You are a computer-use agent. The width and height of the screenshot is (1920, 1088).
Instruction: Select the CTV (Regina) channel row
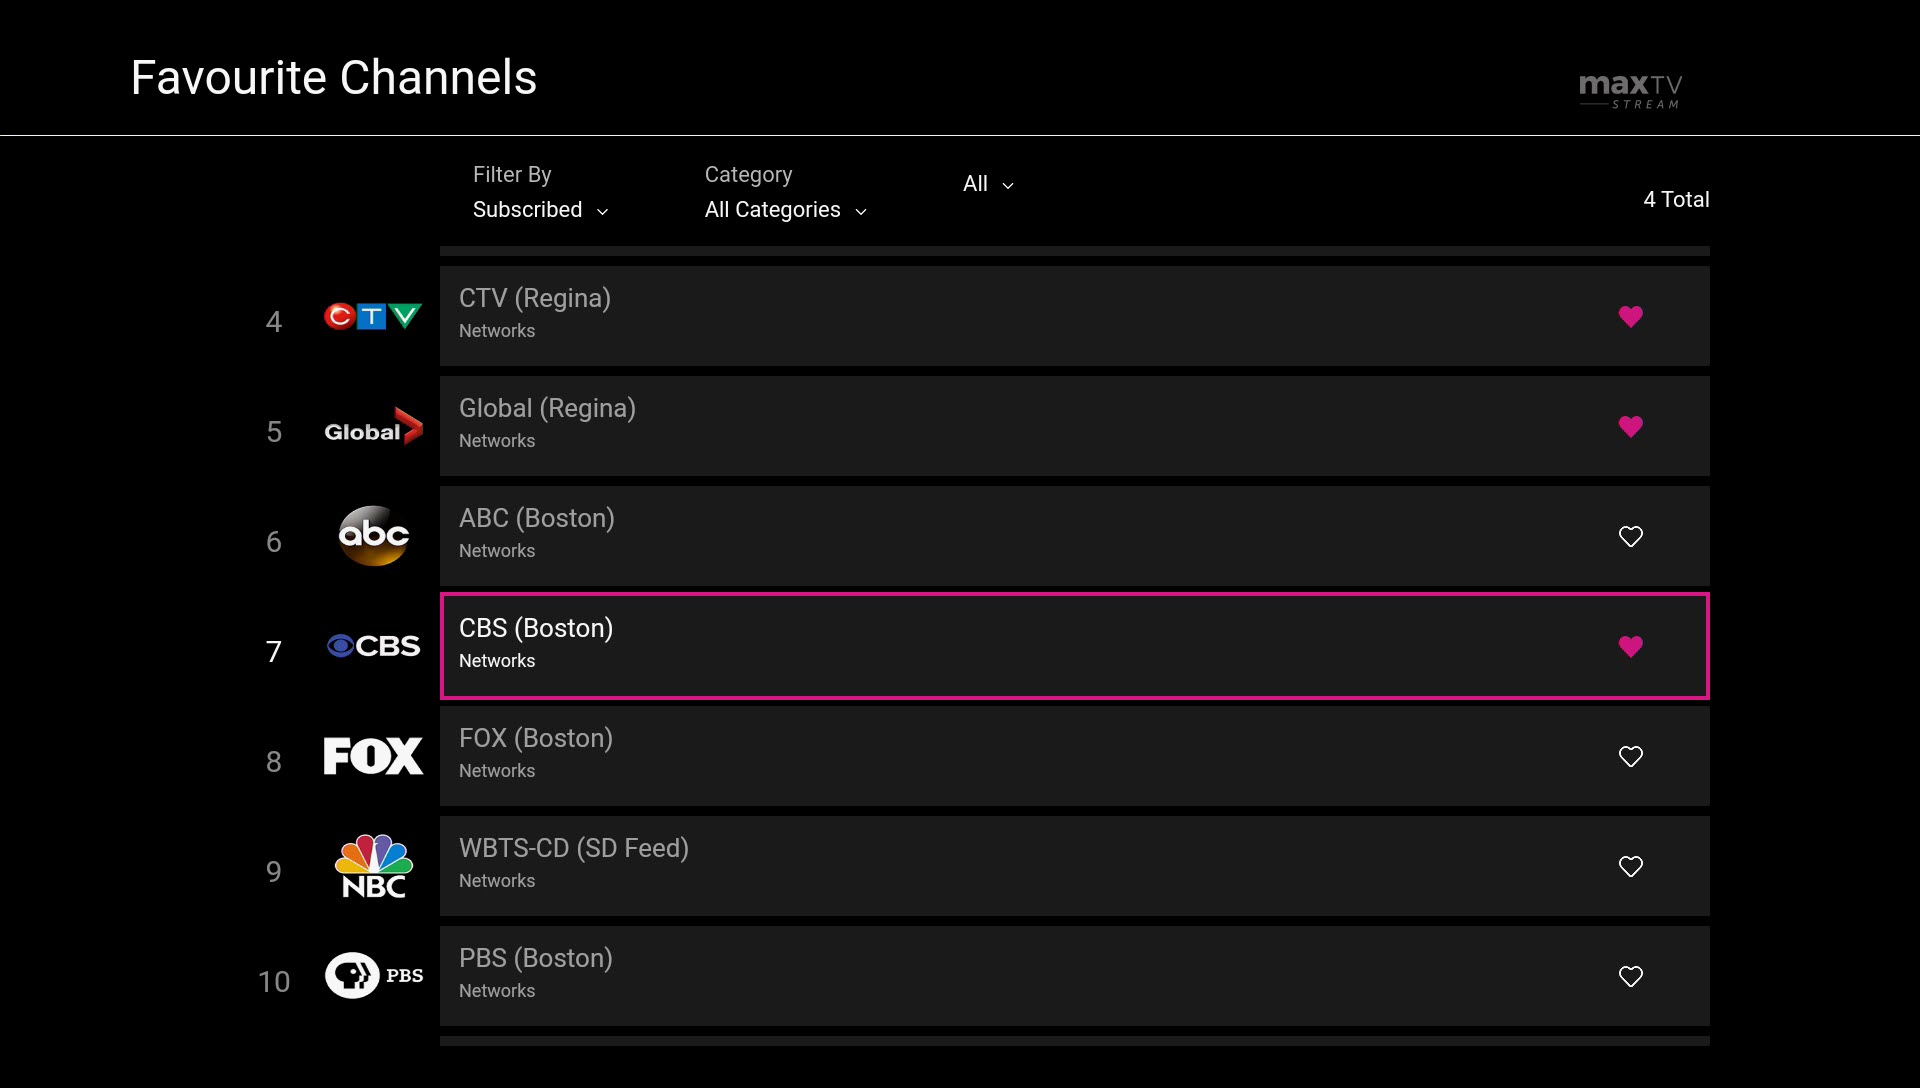pyautogui.click(x=1074, y=316)
